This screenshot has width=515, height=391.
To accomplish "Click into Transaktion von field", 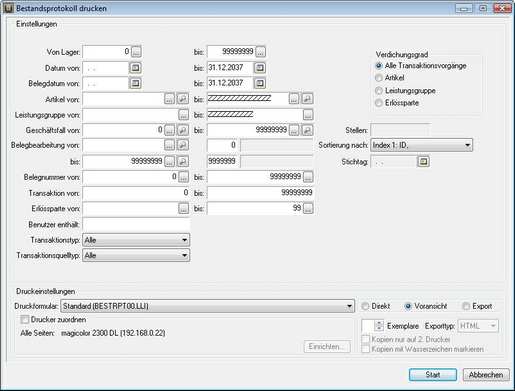I will click(136, 193).
